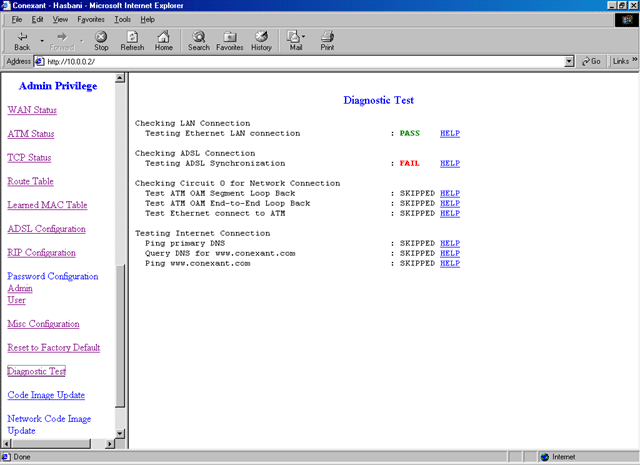This screenshot has width=640, height=465.
Task: Click the page icon in address bar
Action: pos(39,62)
